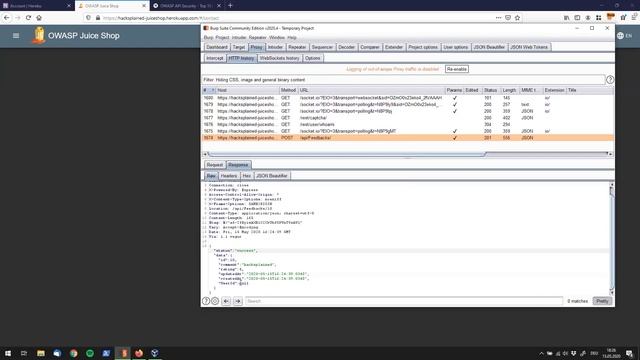Close the OWASP Juice Shop tab

click(x=144, y=6)
